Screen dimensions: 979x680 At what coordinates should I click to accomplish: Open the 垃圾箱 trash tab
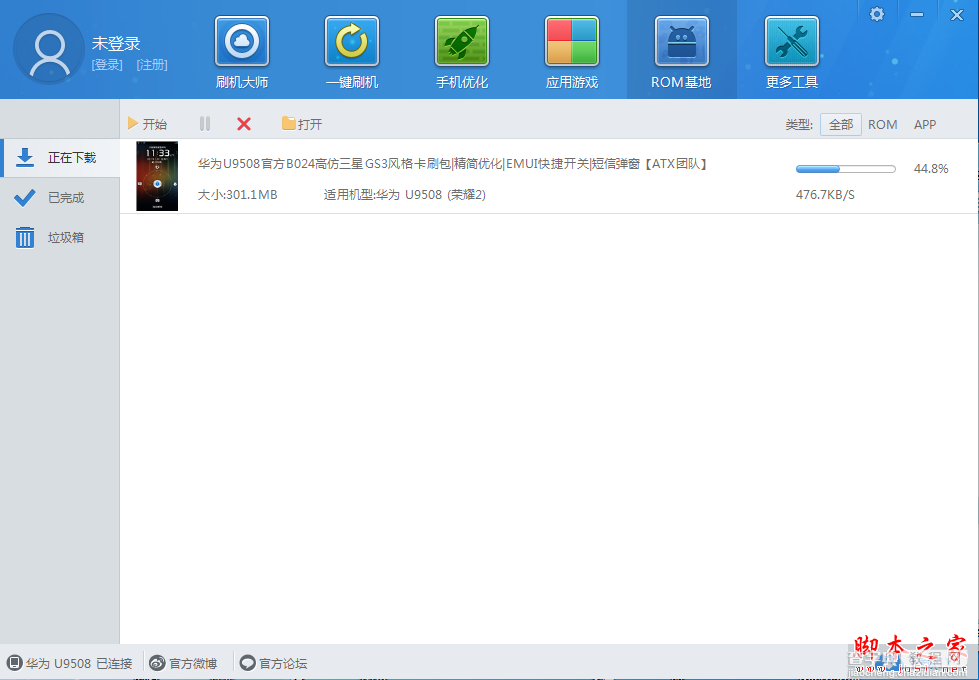pos(60,237)
